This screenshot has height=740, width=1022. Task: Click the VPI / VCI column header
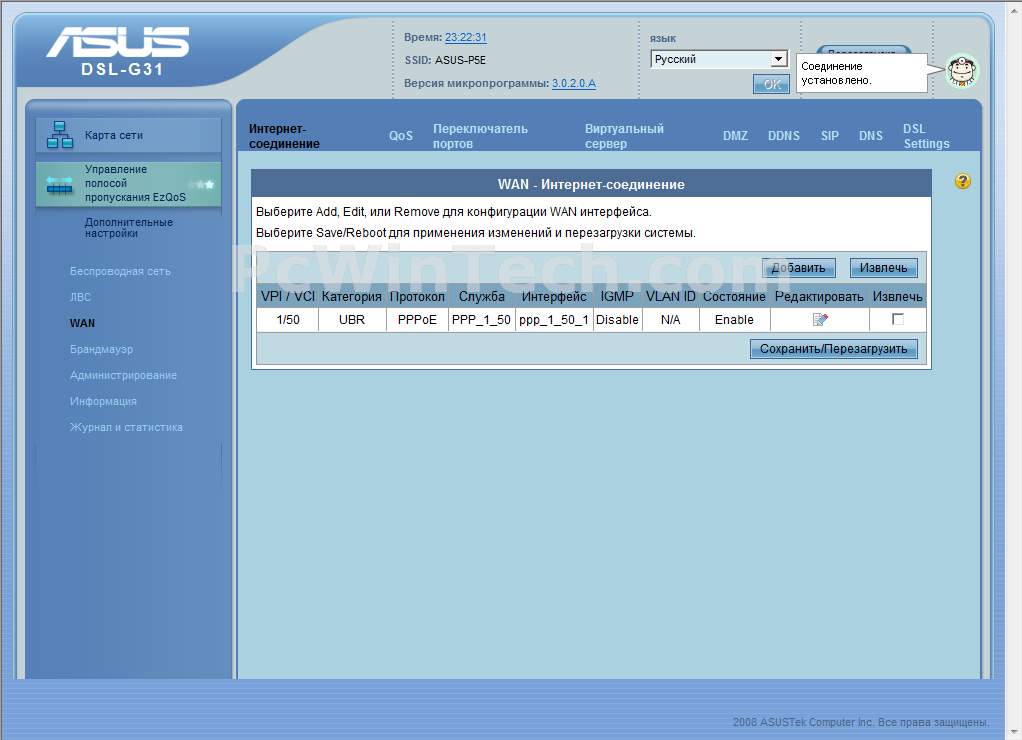287,297
